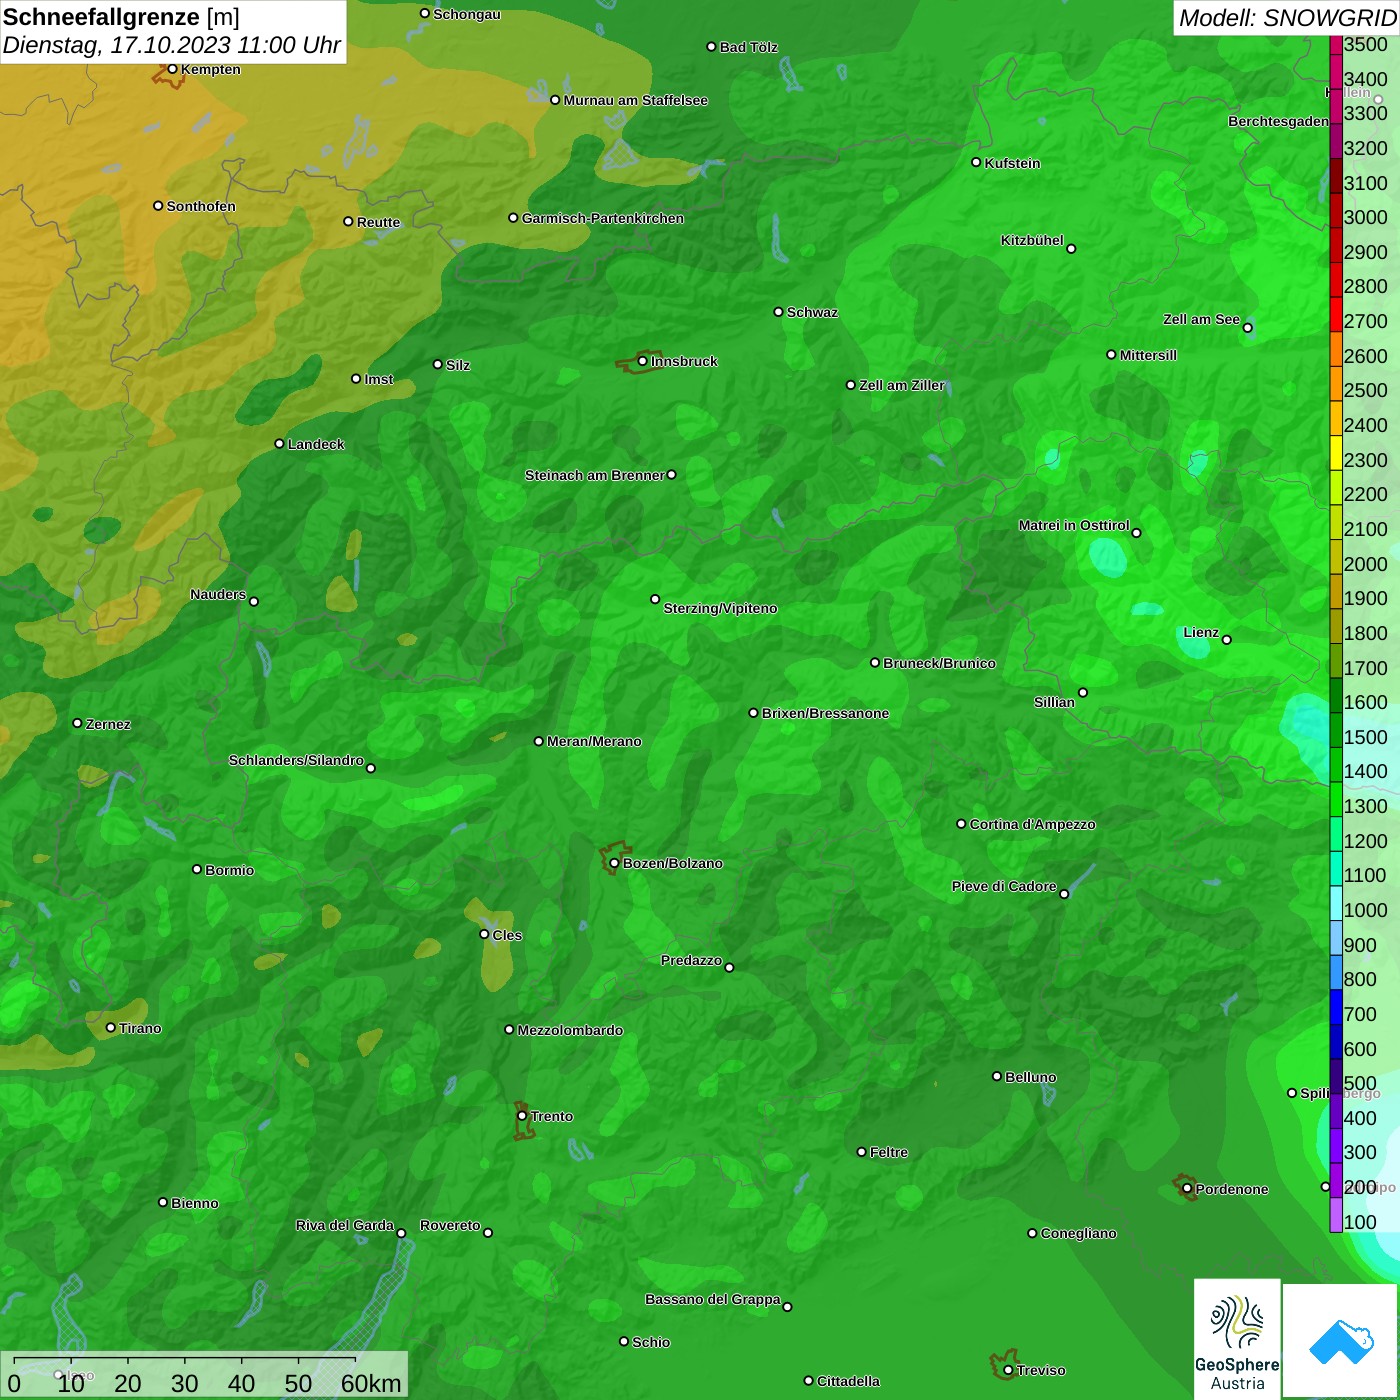Image resolution: width=1400 pixels, height=1400 pixels.
Task: Click the date "Dienstag, 17.10.2023 11:00 Uhr"
Action: coord(172,45)
